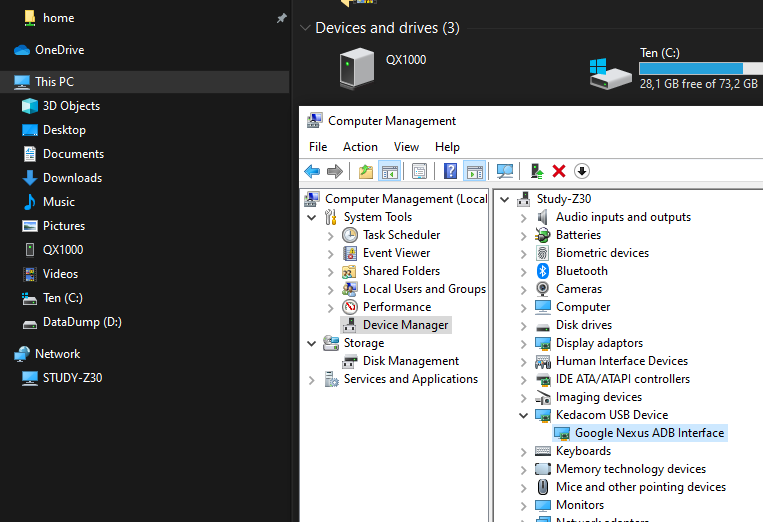Click the Update device driver icon

coord(537,171)
